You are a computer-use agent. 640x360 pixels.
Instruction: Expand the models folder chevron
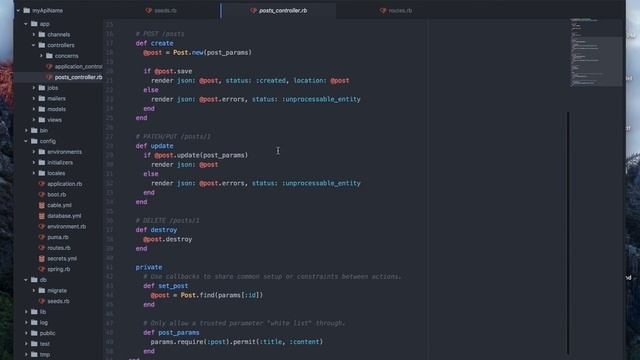pyautogui.click(x=34, y=109)
